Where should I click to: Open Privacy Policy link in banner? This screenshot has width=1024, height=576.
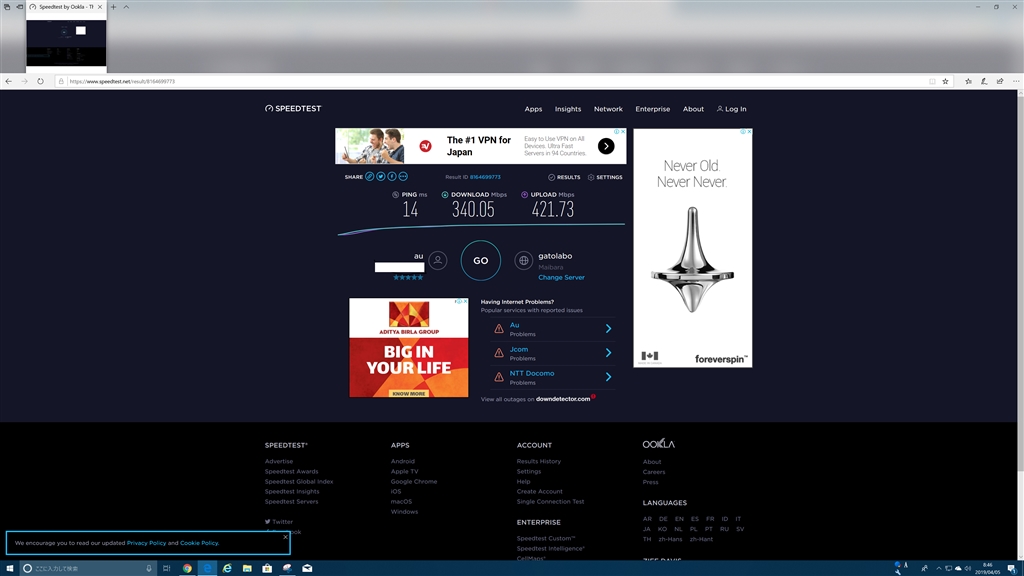146,543
